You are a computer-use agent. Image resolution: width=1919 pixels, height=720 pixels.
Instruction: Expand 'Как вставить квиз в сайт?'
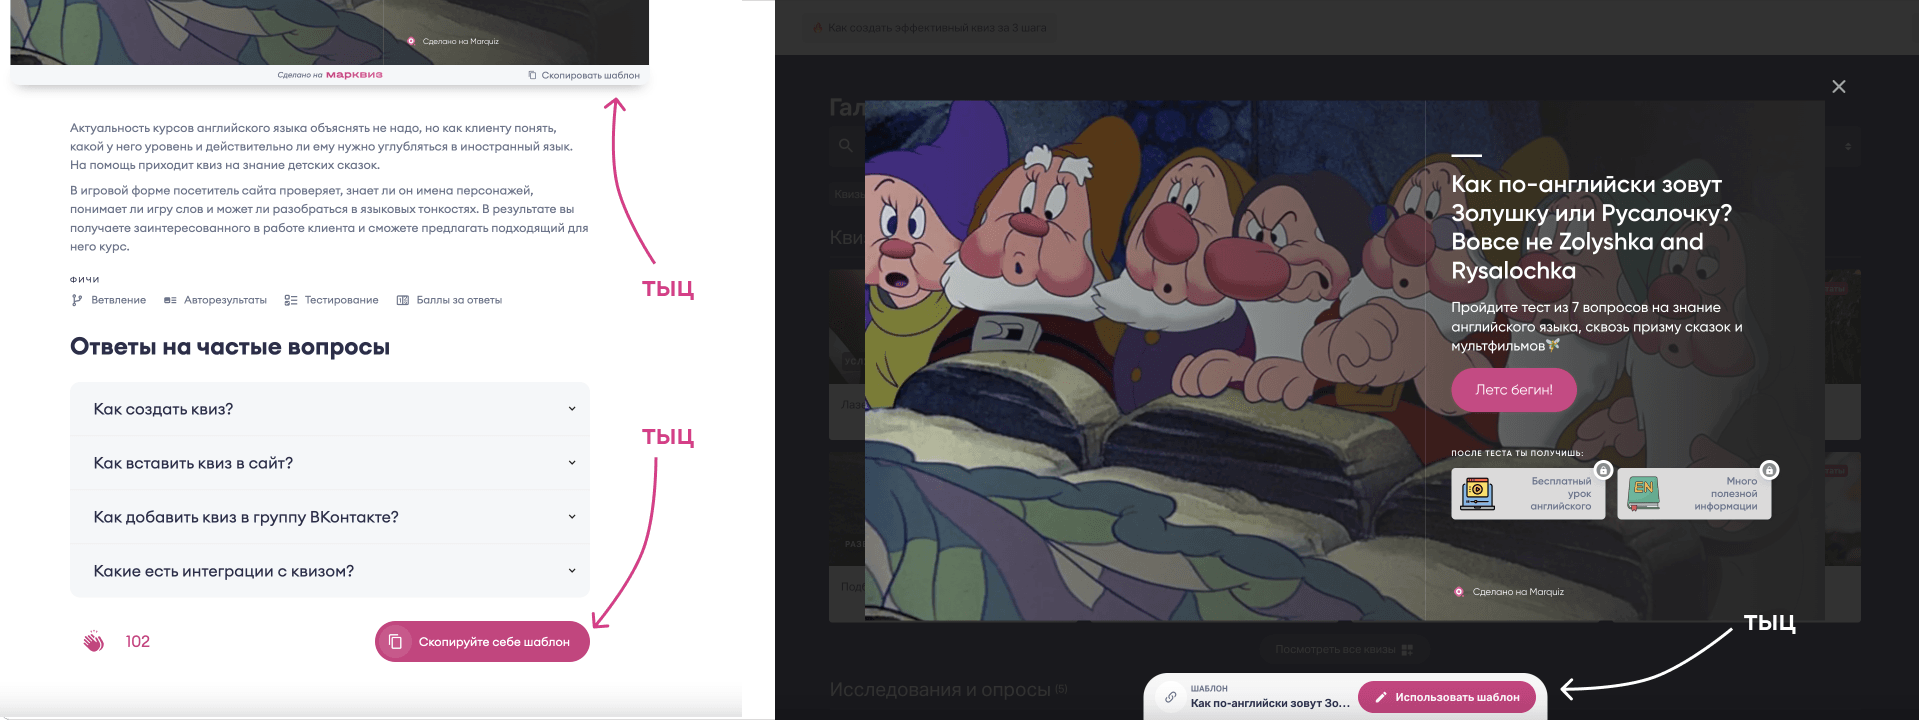330,463
